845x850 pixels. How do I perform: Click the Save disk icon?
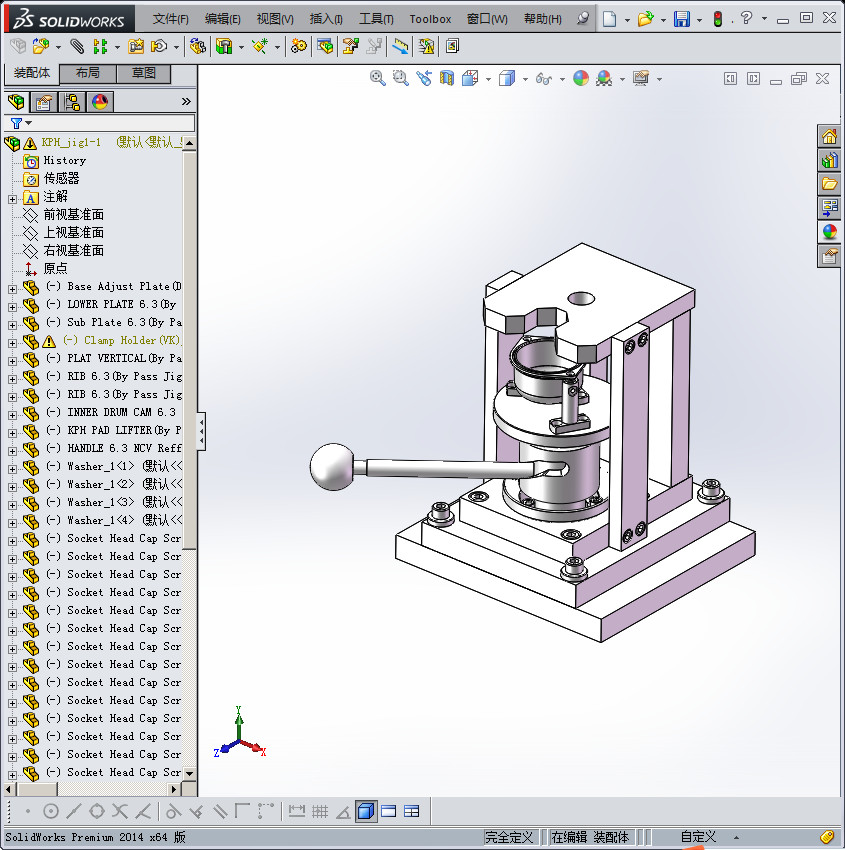681,20
